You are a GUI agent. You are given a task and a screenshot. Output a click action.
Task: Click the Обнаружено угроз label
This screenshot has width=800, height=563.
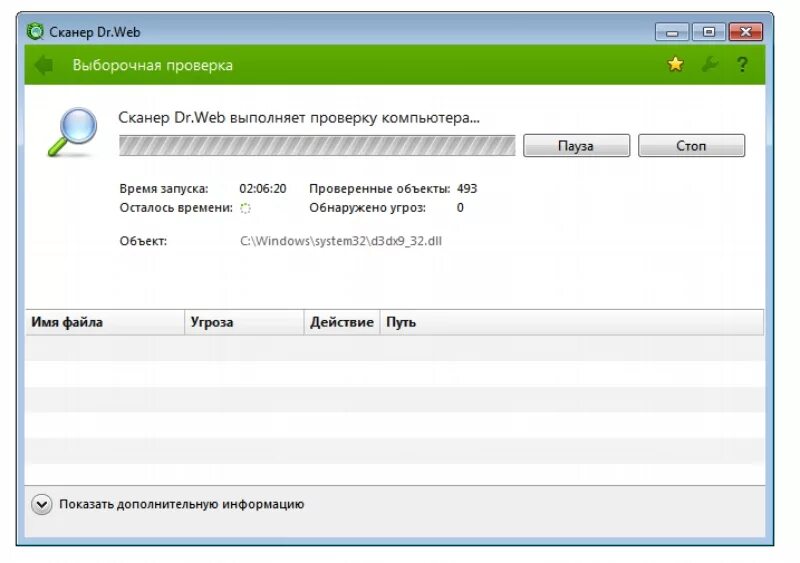click(x=367, y=208)
